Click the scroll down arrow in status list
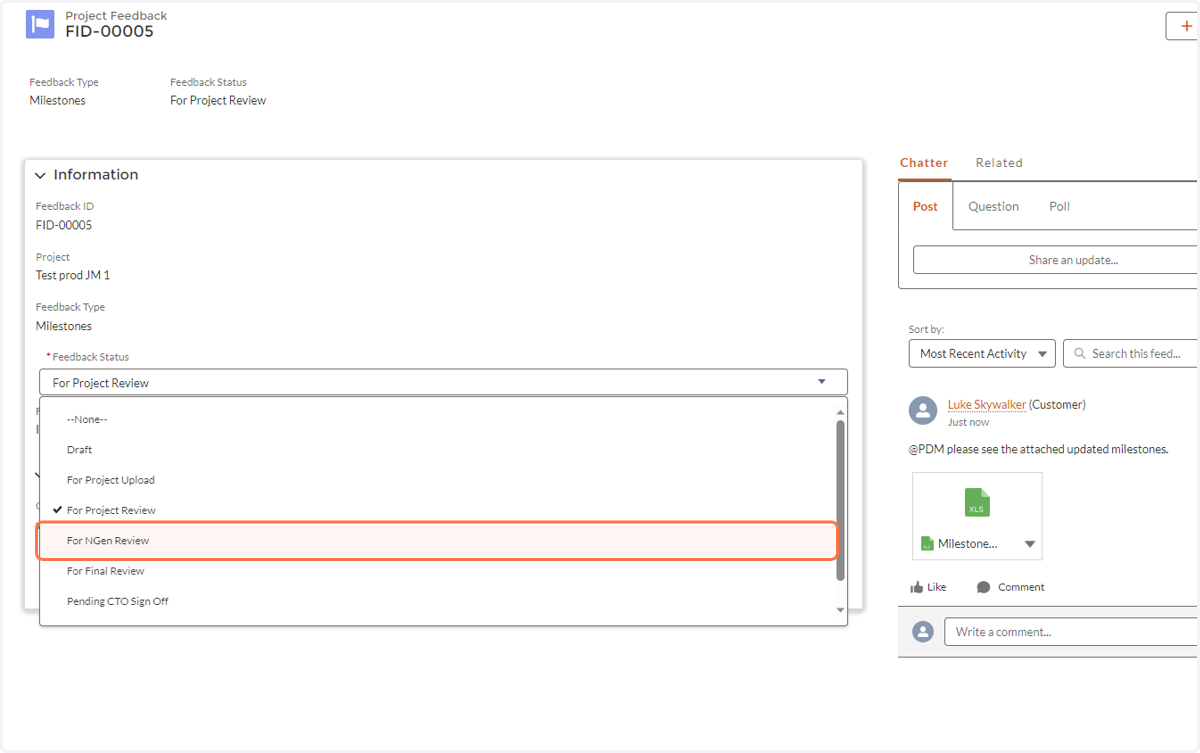 pos(841,610)
